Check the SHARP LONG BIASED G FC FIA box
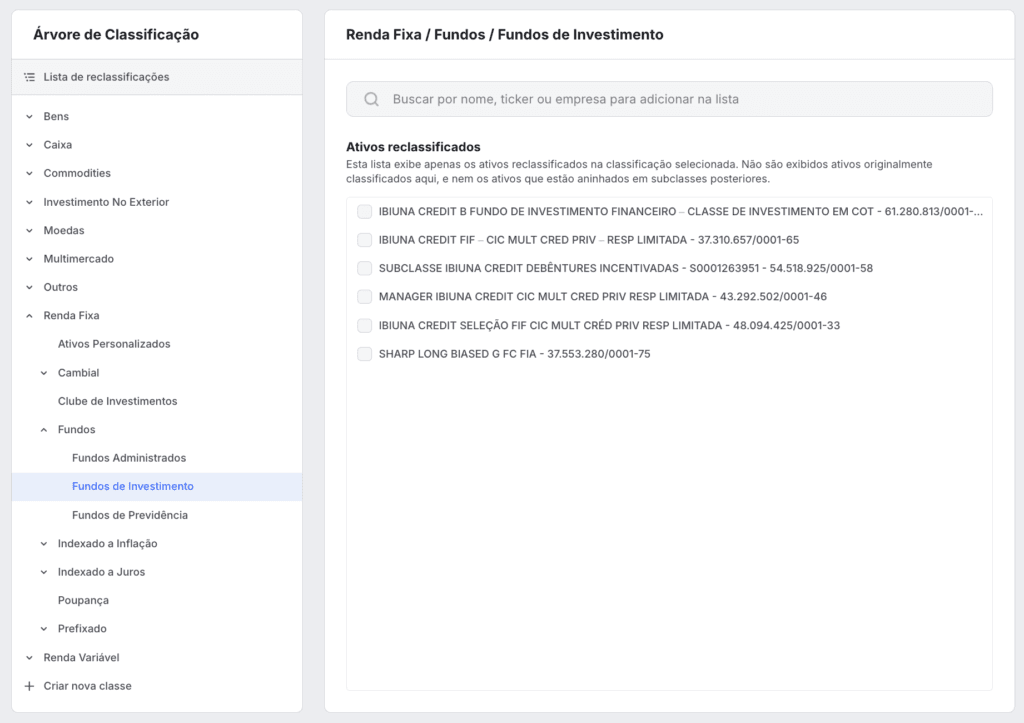This screenshot has height=723, width=1024. [364, 354]
